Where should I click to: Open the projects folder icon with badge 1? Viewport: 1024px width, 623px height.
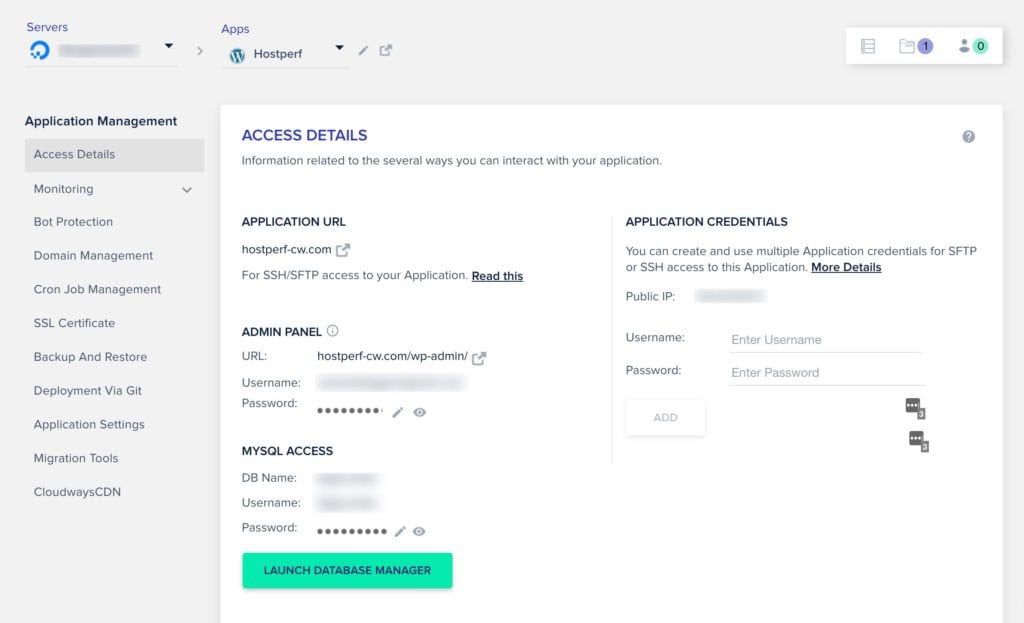tap(914, 46)
